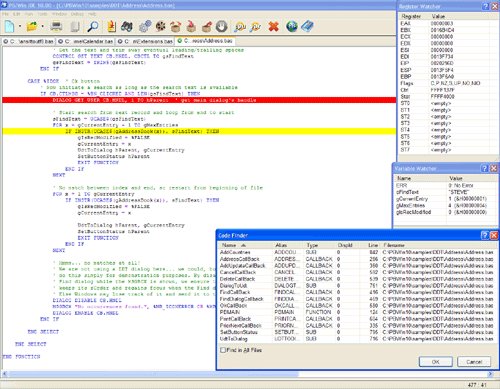The height and width of the screenshot is (389, 500).
Task: Click the right arrow of editor horizontal scrollbar
Action: 490,374
